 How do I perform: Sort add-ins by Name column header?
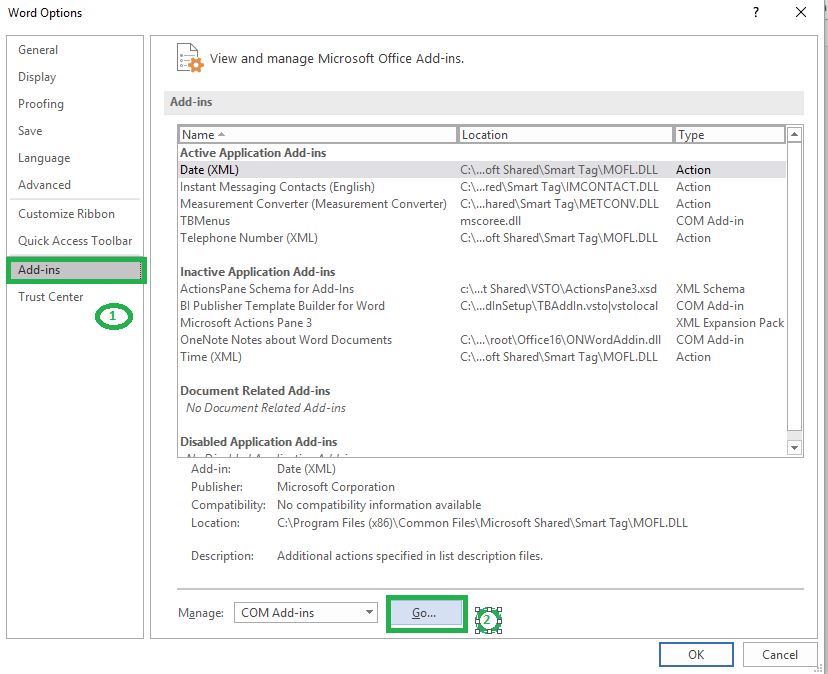[x=318, y=135]
